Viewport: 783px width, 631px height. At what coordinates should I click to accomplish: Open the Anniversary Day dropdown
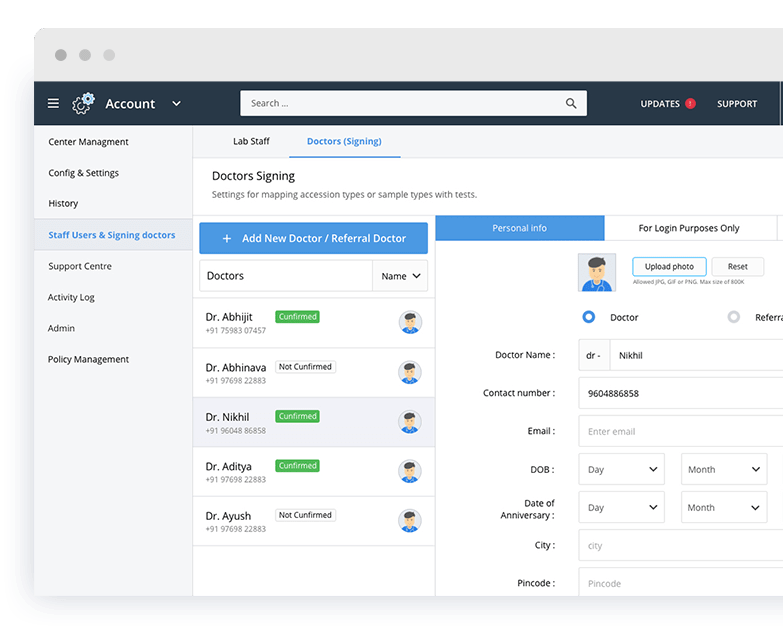click(621, 507)
